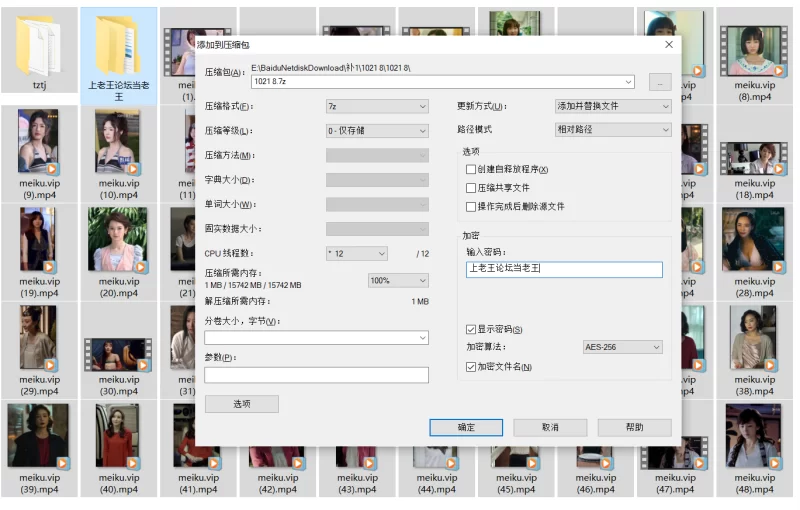The height and width of the screenshot is (510, 800).
Task: Select the 上老王论坛当老王 folder icon
Action: click(118, 46)
